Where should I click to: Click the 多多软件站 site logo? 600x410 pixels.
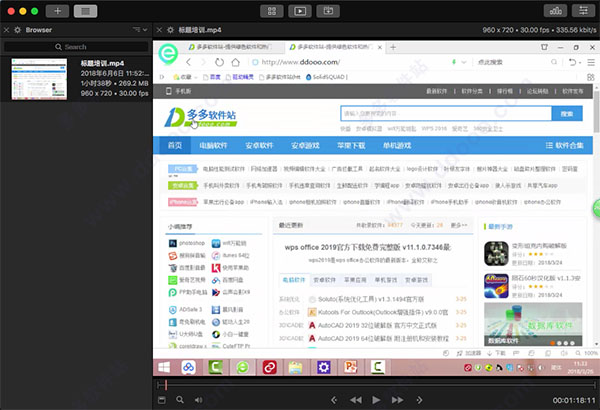(201, 117)
